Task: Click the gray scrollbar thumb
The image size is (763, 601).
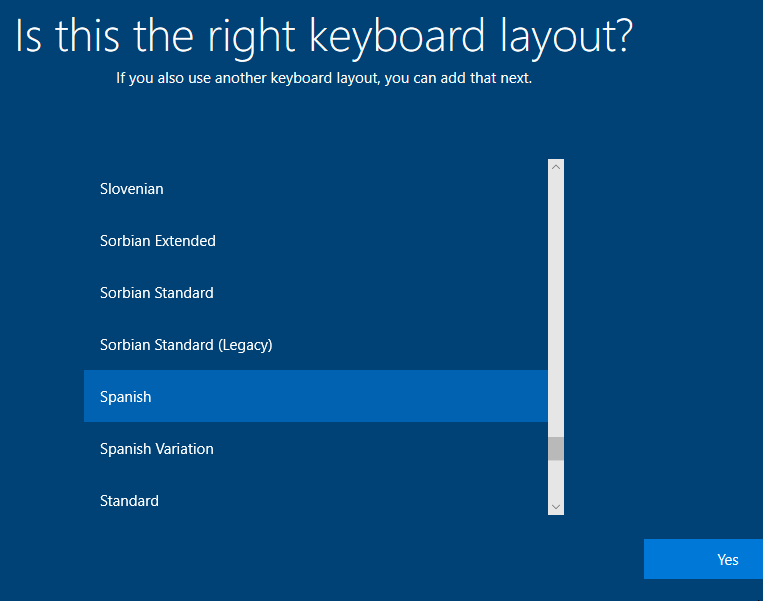Action: (556, 448)
